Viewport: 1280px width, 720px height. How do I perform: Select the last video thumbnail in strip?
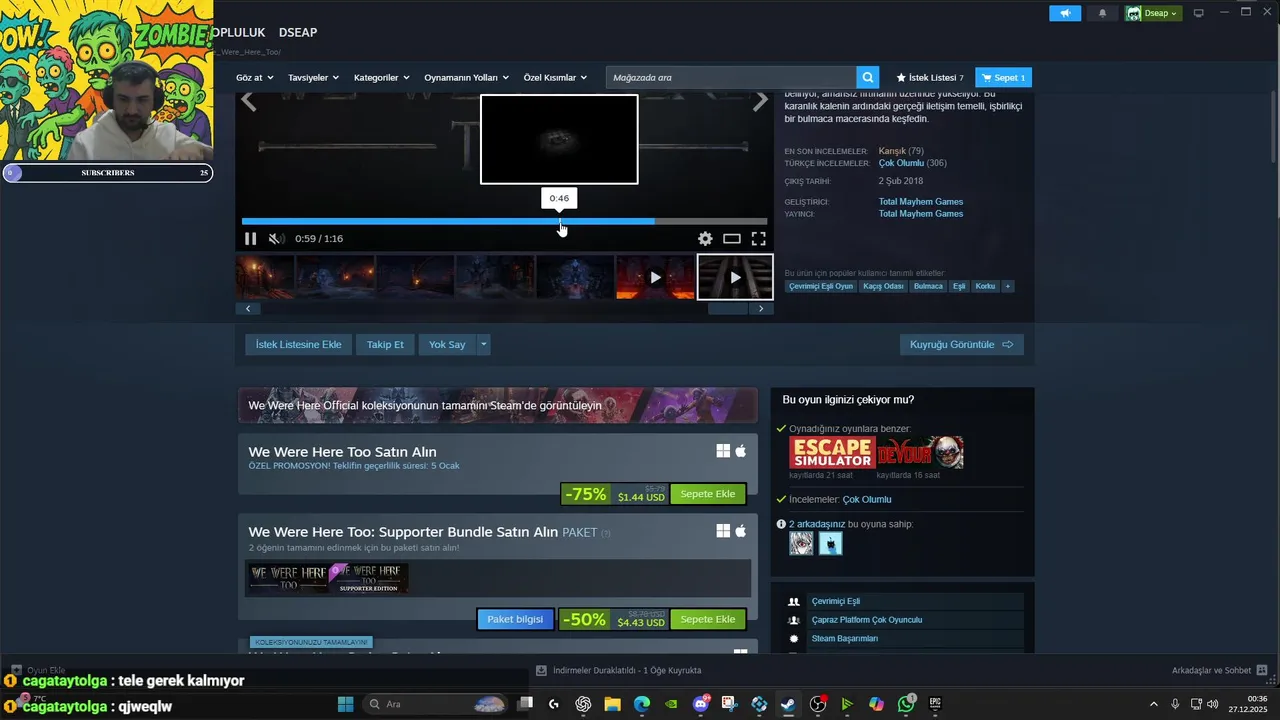[x=735, y=277]
